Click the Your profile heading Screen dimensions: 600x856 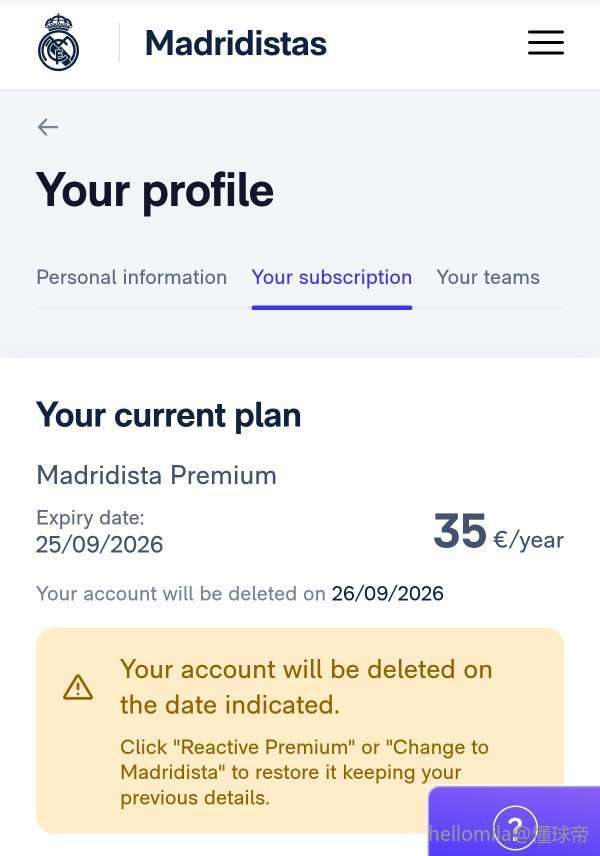(155, 190)
